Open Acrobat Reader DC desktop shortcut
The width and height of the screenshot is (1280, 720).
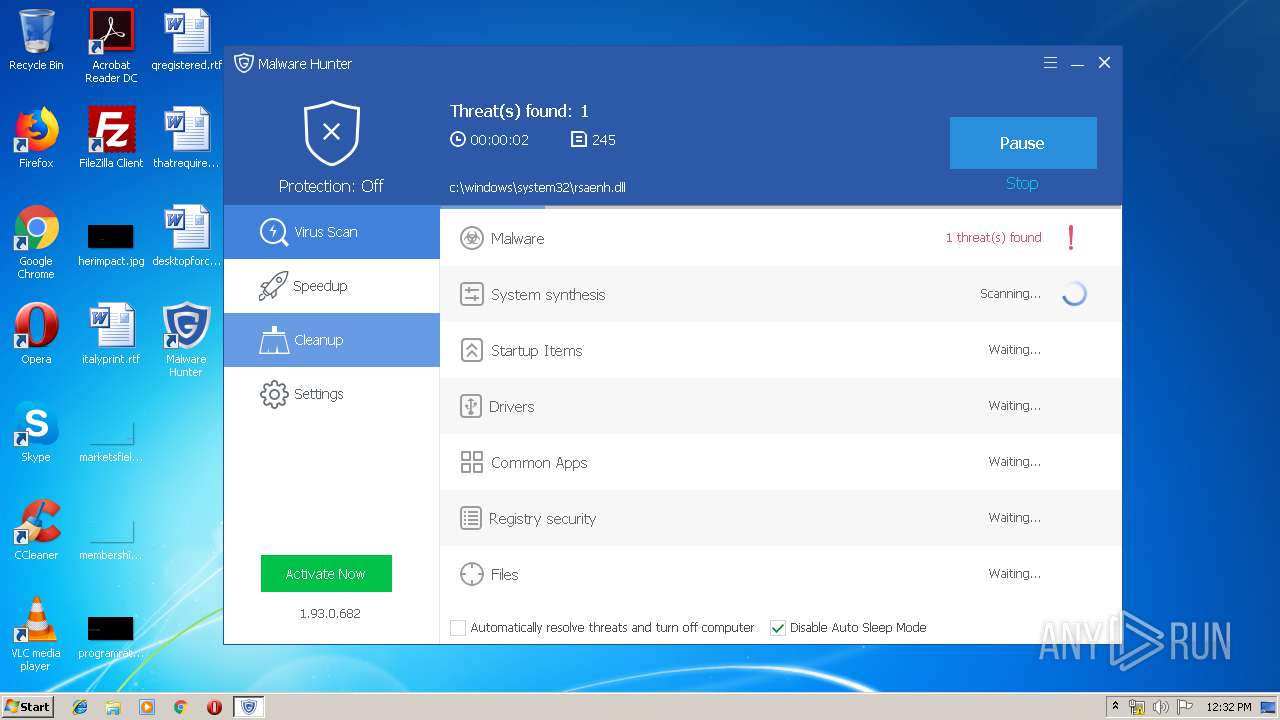tap(111, 46)
